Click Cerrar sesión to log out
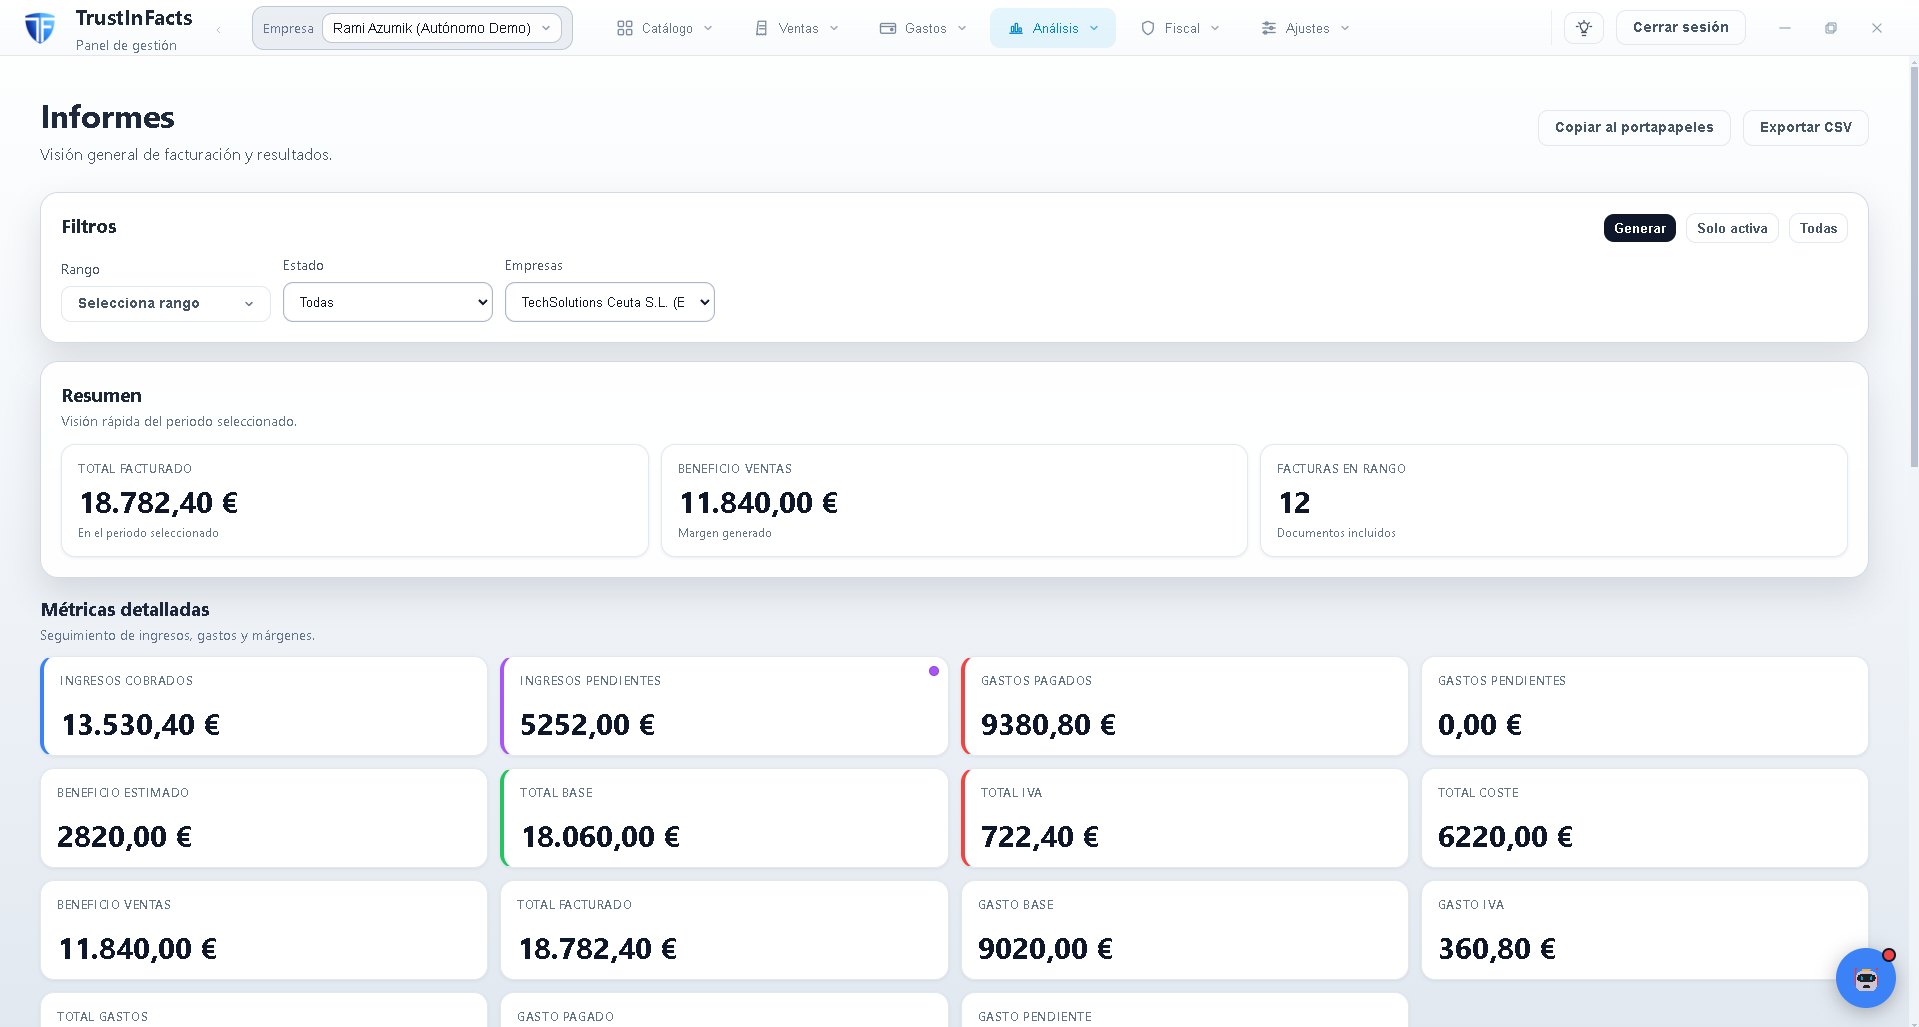 pos(1681,28)
